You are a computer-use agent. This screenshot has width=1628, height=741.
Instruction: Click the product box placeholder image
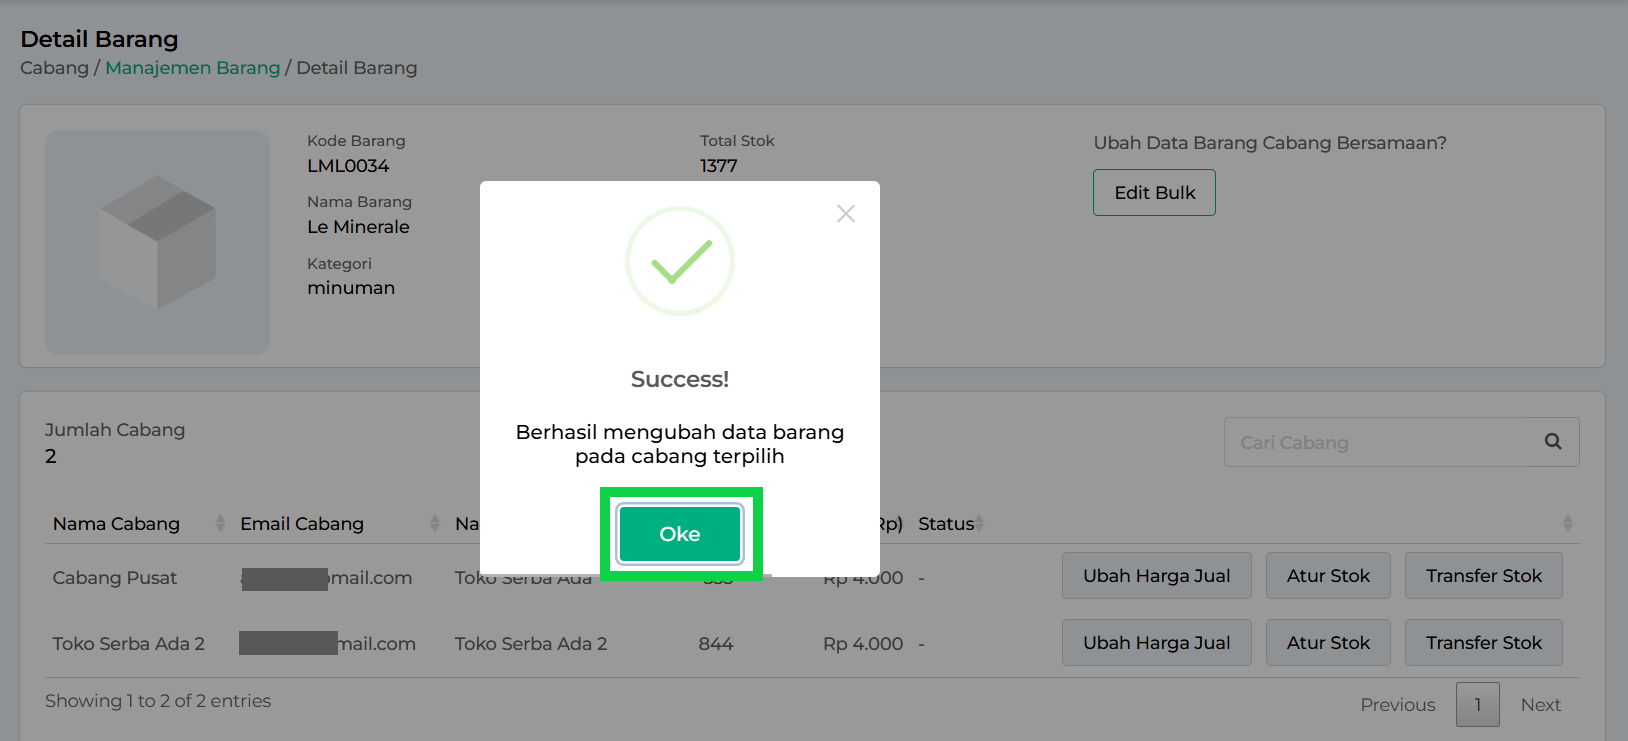coord(158,242)
